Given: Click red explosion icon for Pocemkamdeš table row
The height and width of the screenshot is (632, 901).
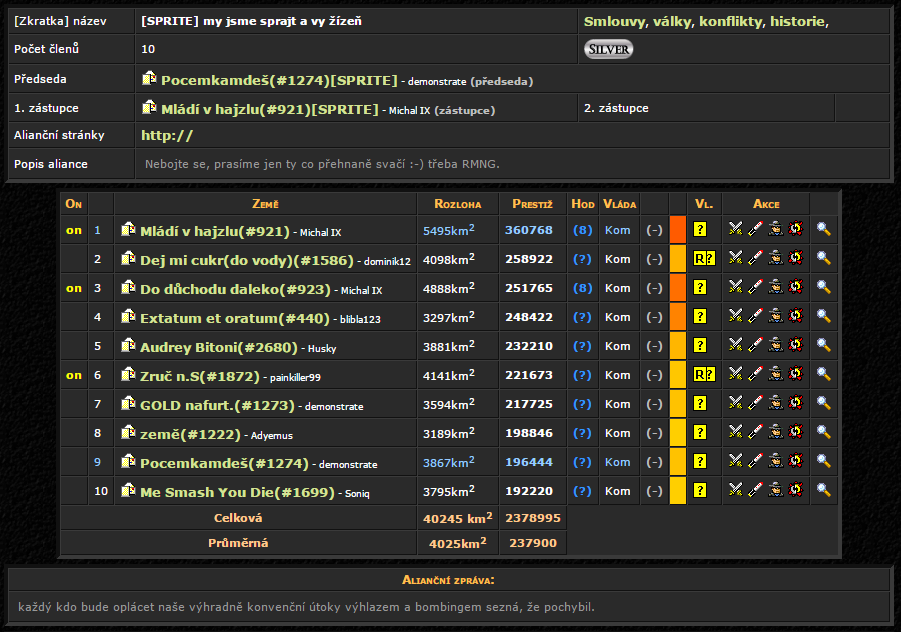Looking at the screenshot, I should point(795,460).
